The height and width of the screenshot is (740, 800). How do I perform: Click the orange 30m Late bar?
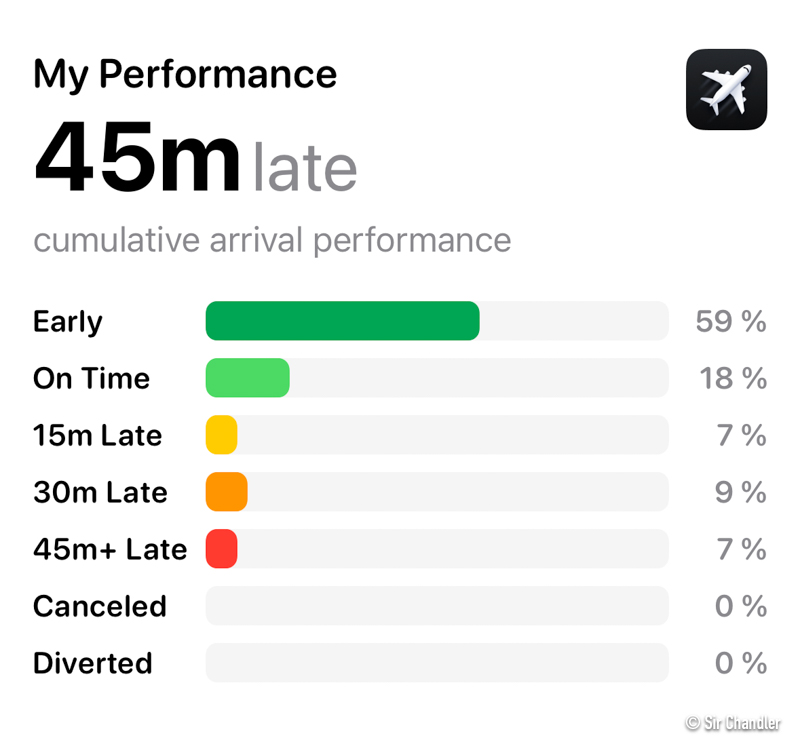(226, 492)
